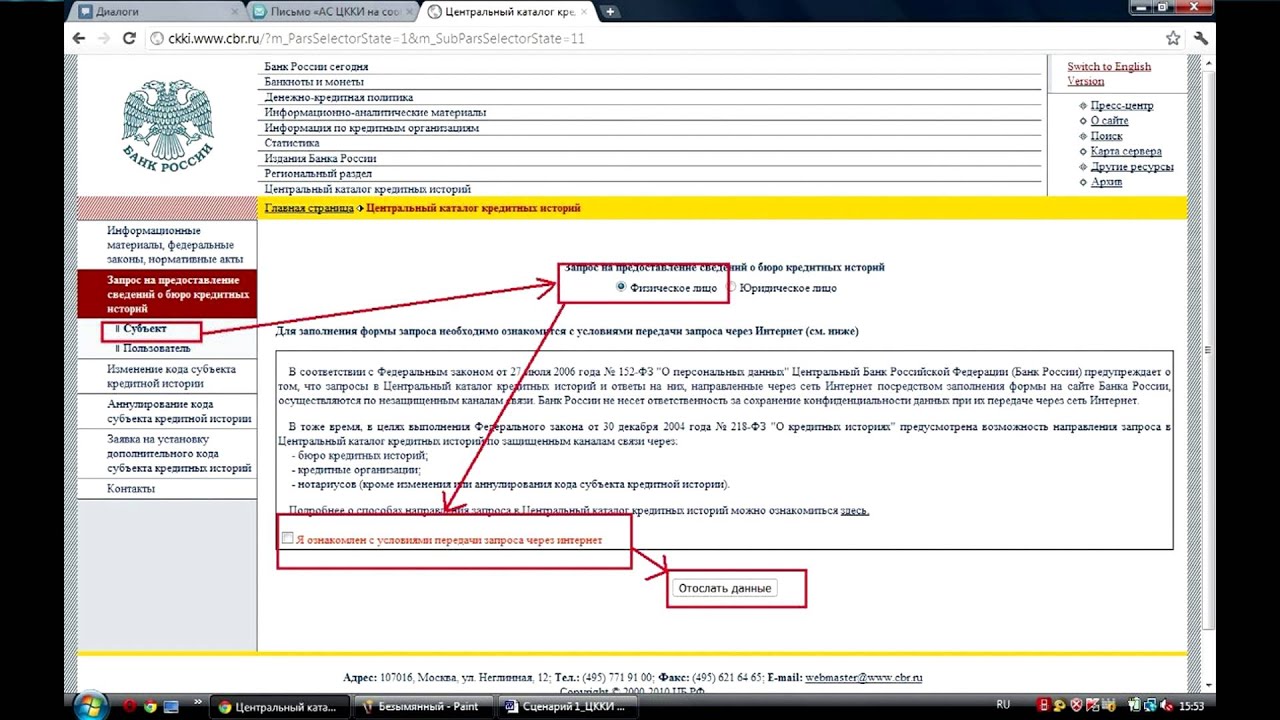
Task: Open Центральный каталог кредитных историй top menu item
Action: click(367, 189)
